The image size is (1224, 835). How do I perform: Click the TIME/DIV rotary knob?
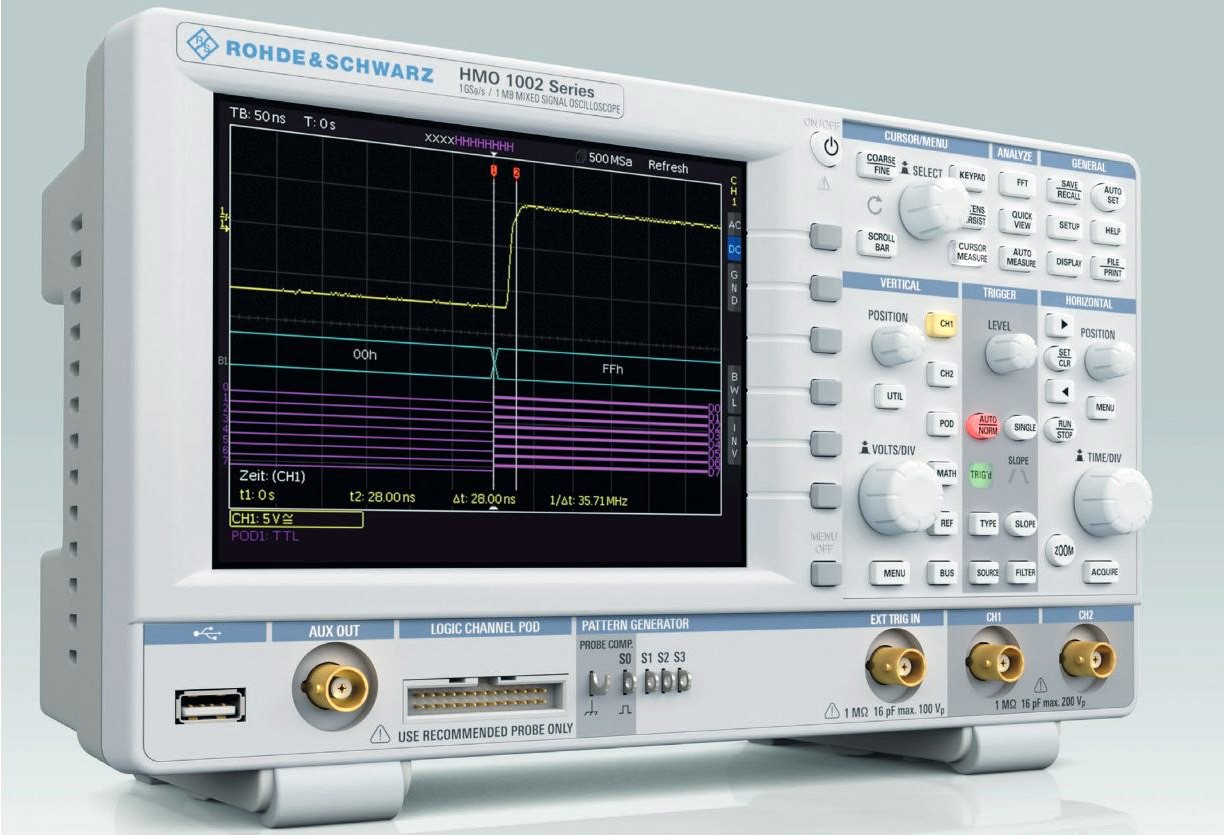tap(1111, 500)
